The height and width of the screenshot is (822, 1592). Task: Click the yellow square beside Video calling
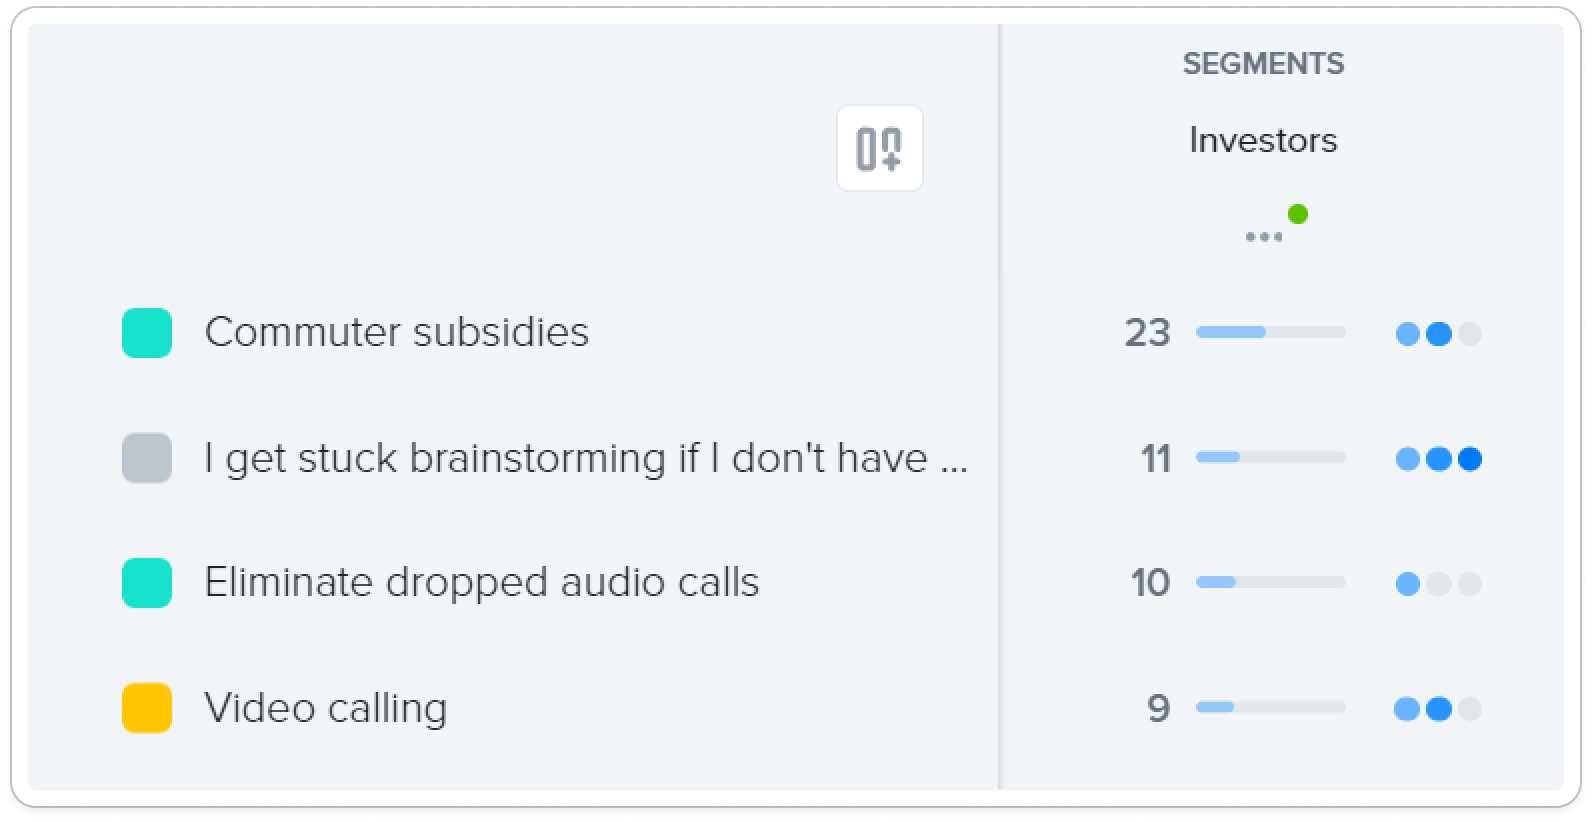click(x=147, y=708)
